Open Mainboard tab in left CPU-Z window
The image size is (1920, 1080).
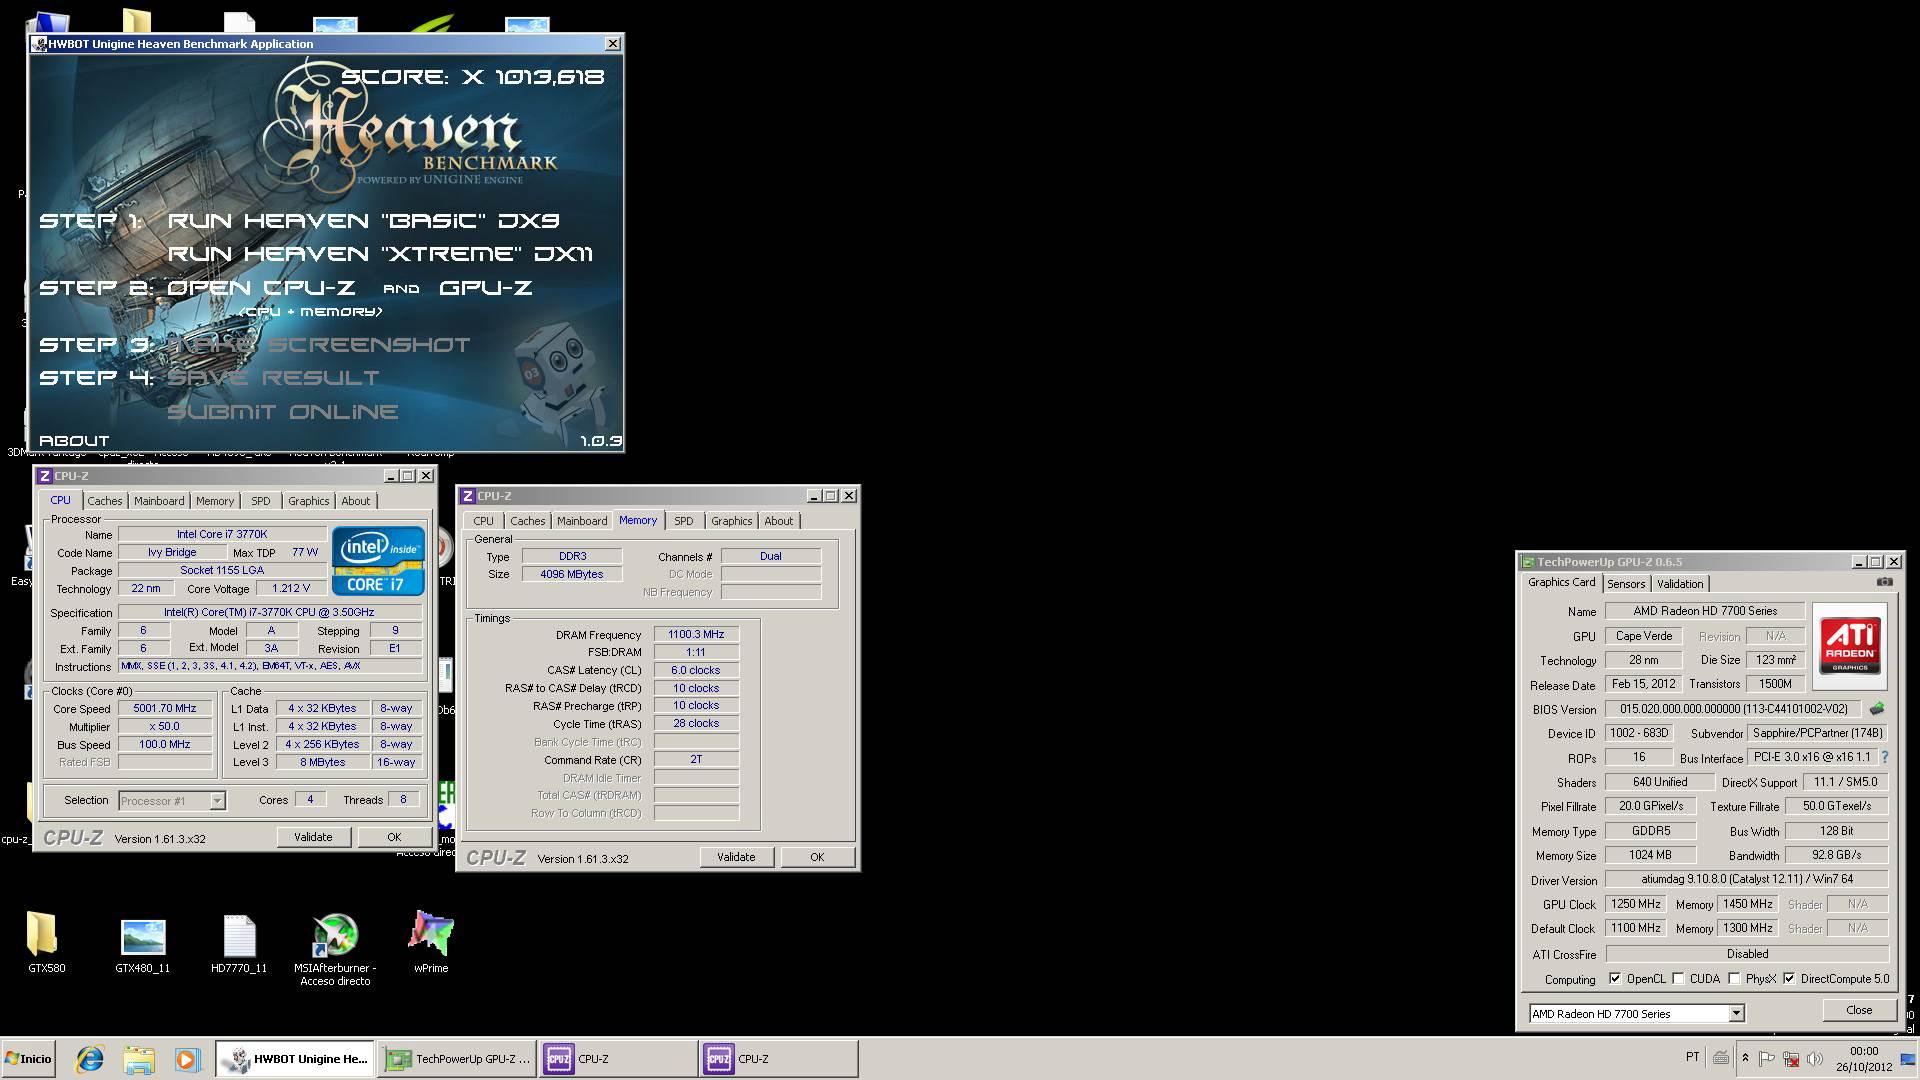click(159, 501)
